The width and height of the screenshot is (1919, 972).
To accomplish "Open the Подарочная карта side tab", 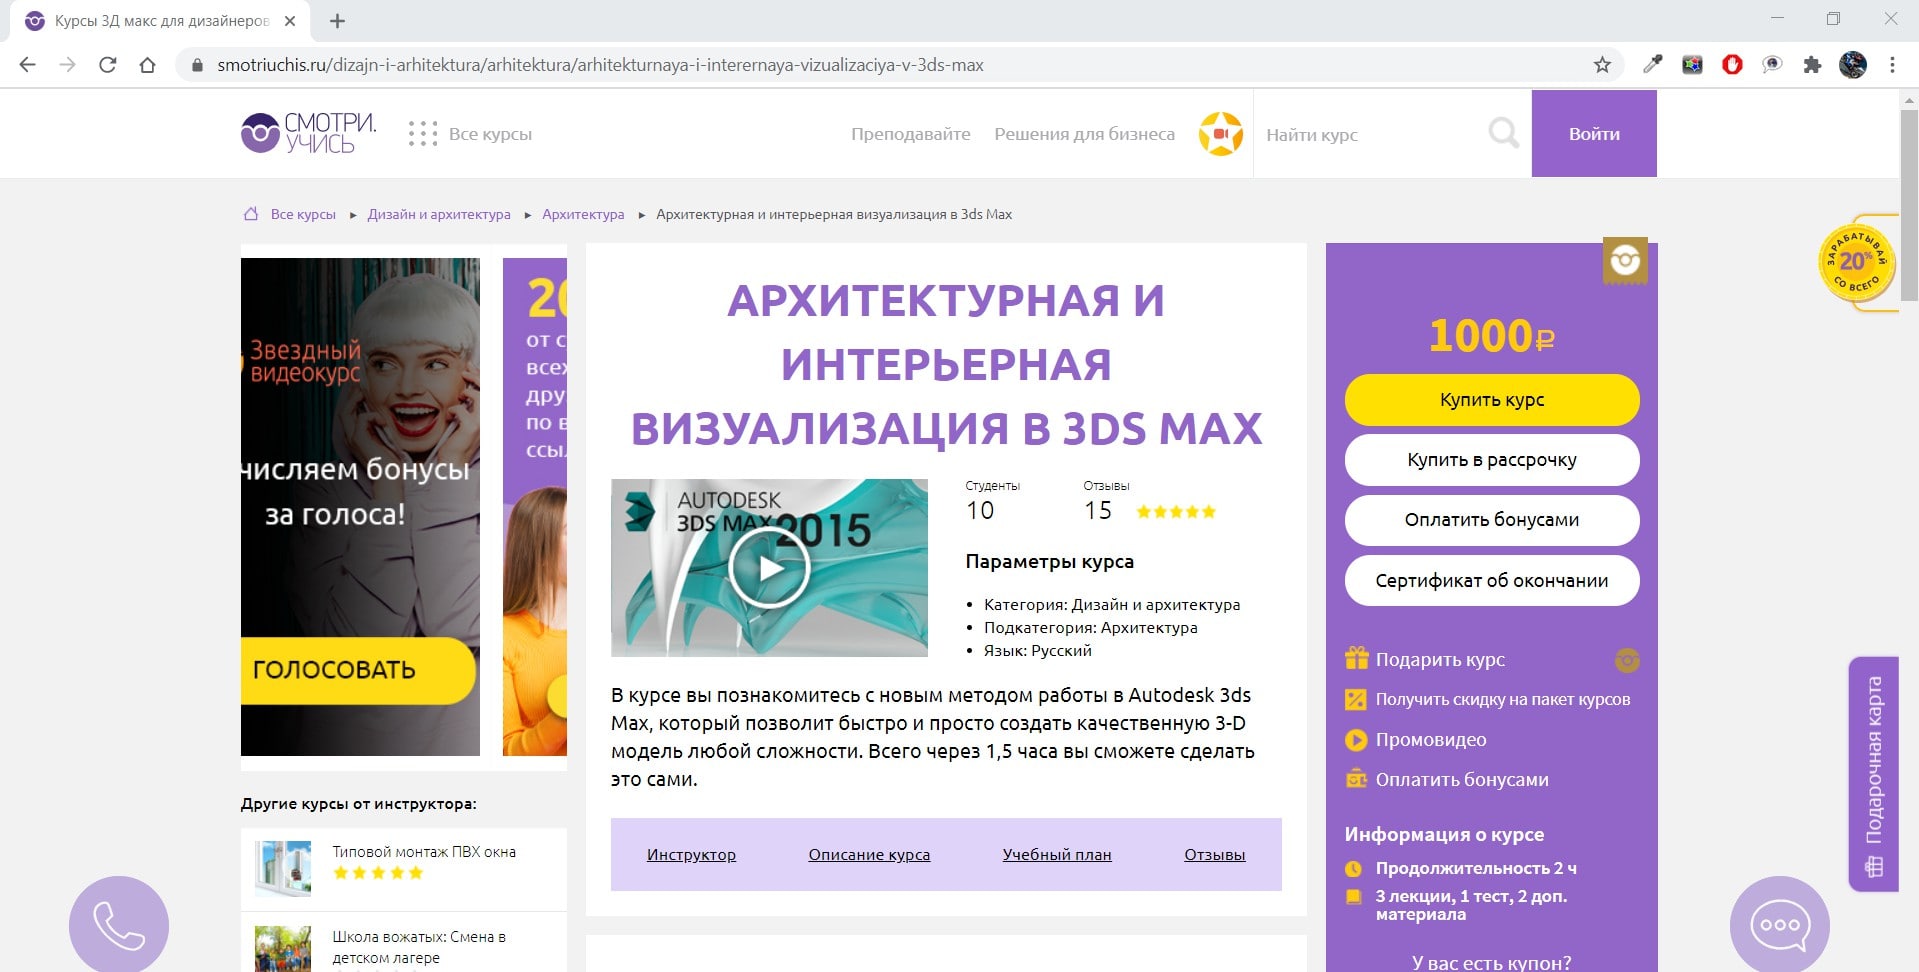I will click(1874, 774).
